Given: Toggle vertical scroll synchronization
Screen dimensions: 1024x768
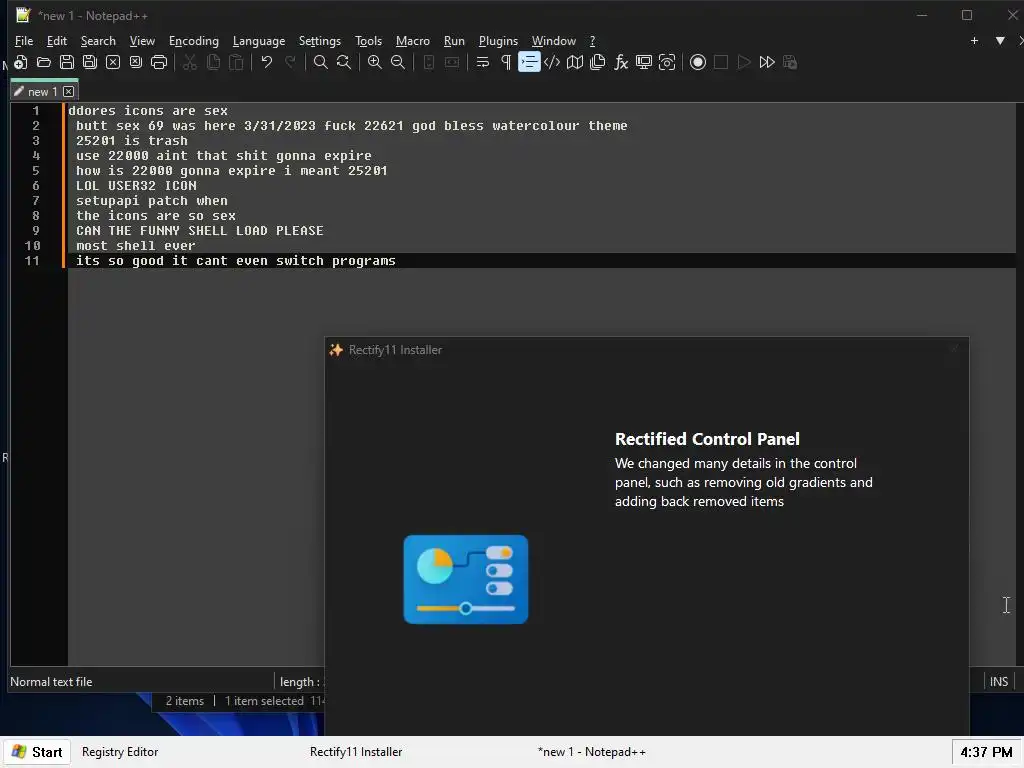Looking at the screenshot, I should tap(429, 62).
